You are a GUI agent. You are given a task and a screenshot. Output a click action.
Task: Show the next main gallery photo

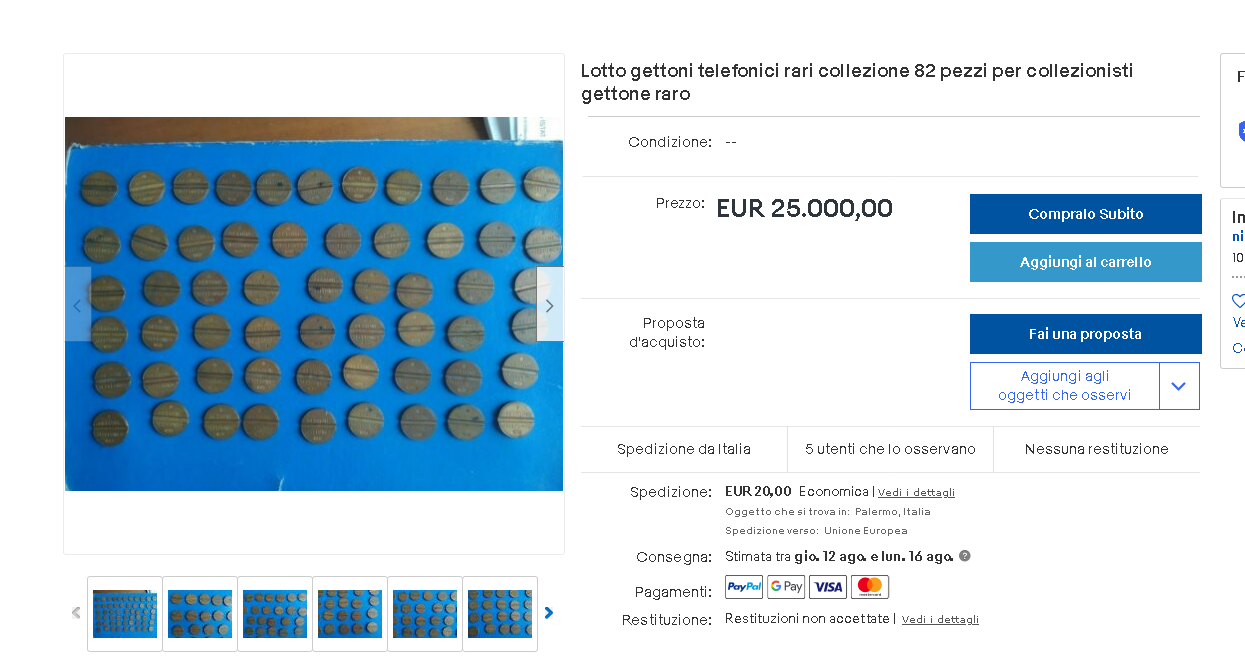point(549,304)
